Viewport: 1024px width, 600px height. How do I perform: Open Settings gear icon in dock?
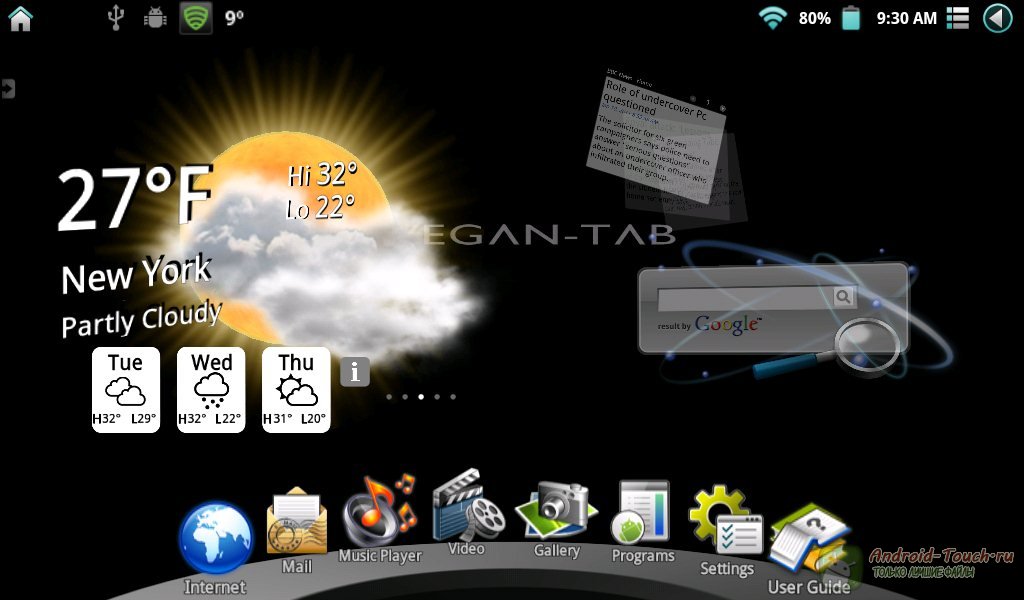pyautogui.click(x=726, y=520)
